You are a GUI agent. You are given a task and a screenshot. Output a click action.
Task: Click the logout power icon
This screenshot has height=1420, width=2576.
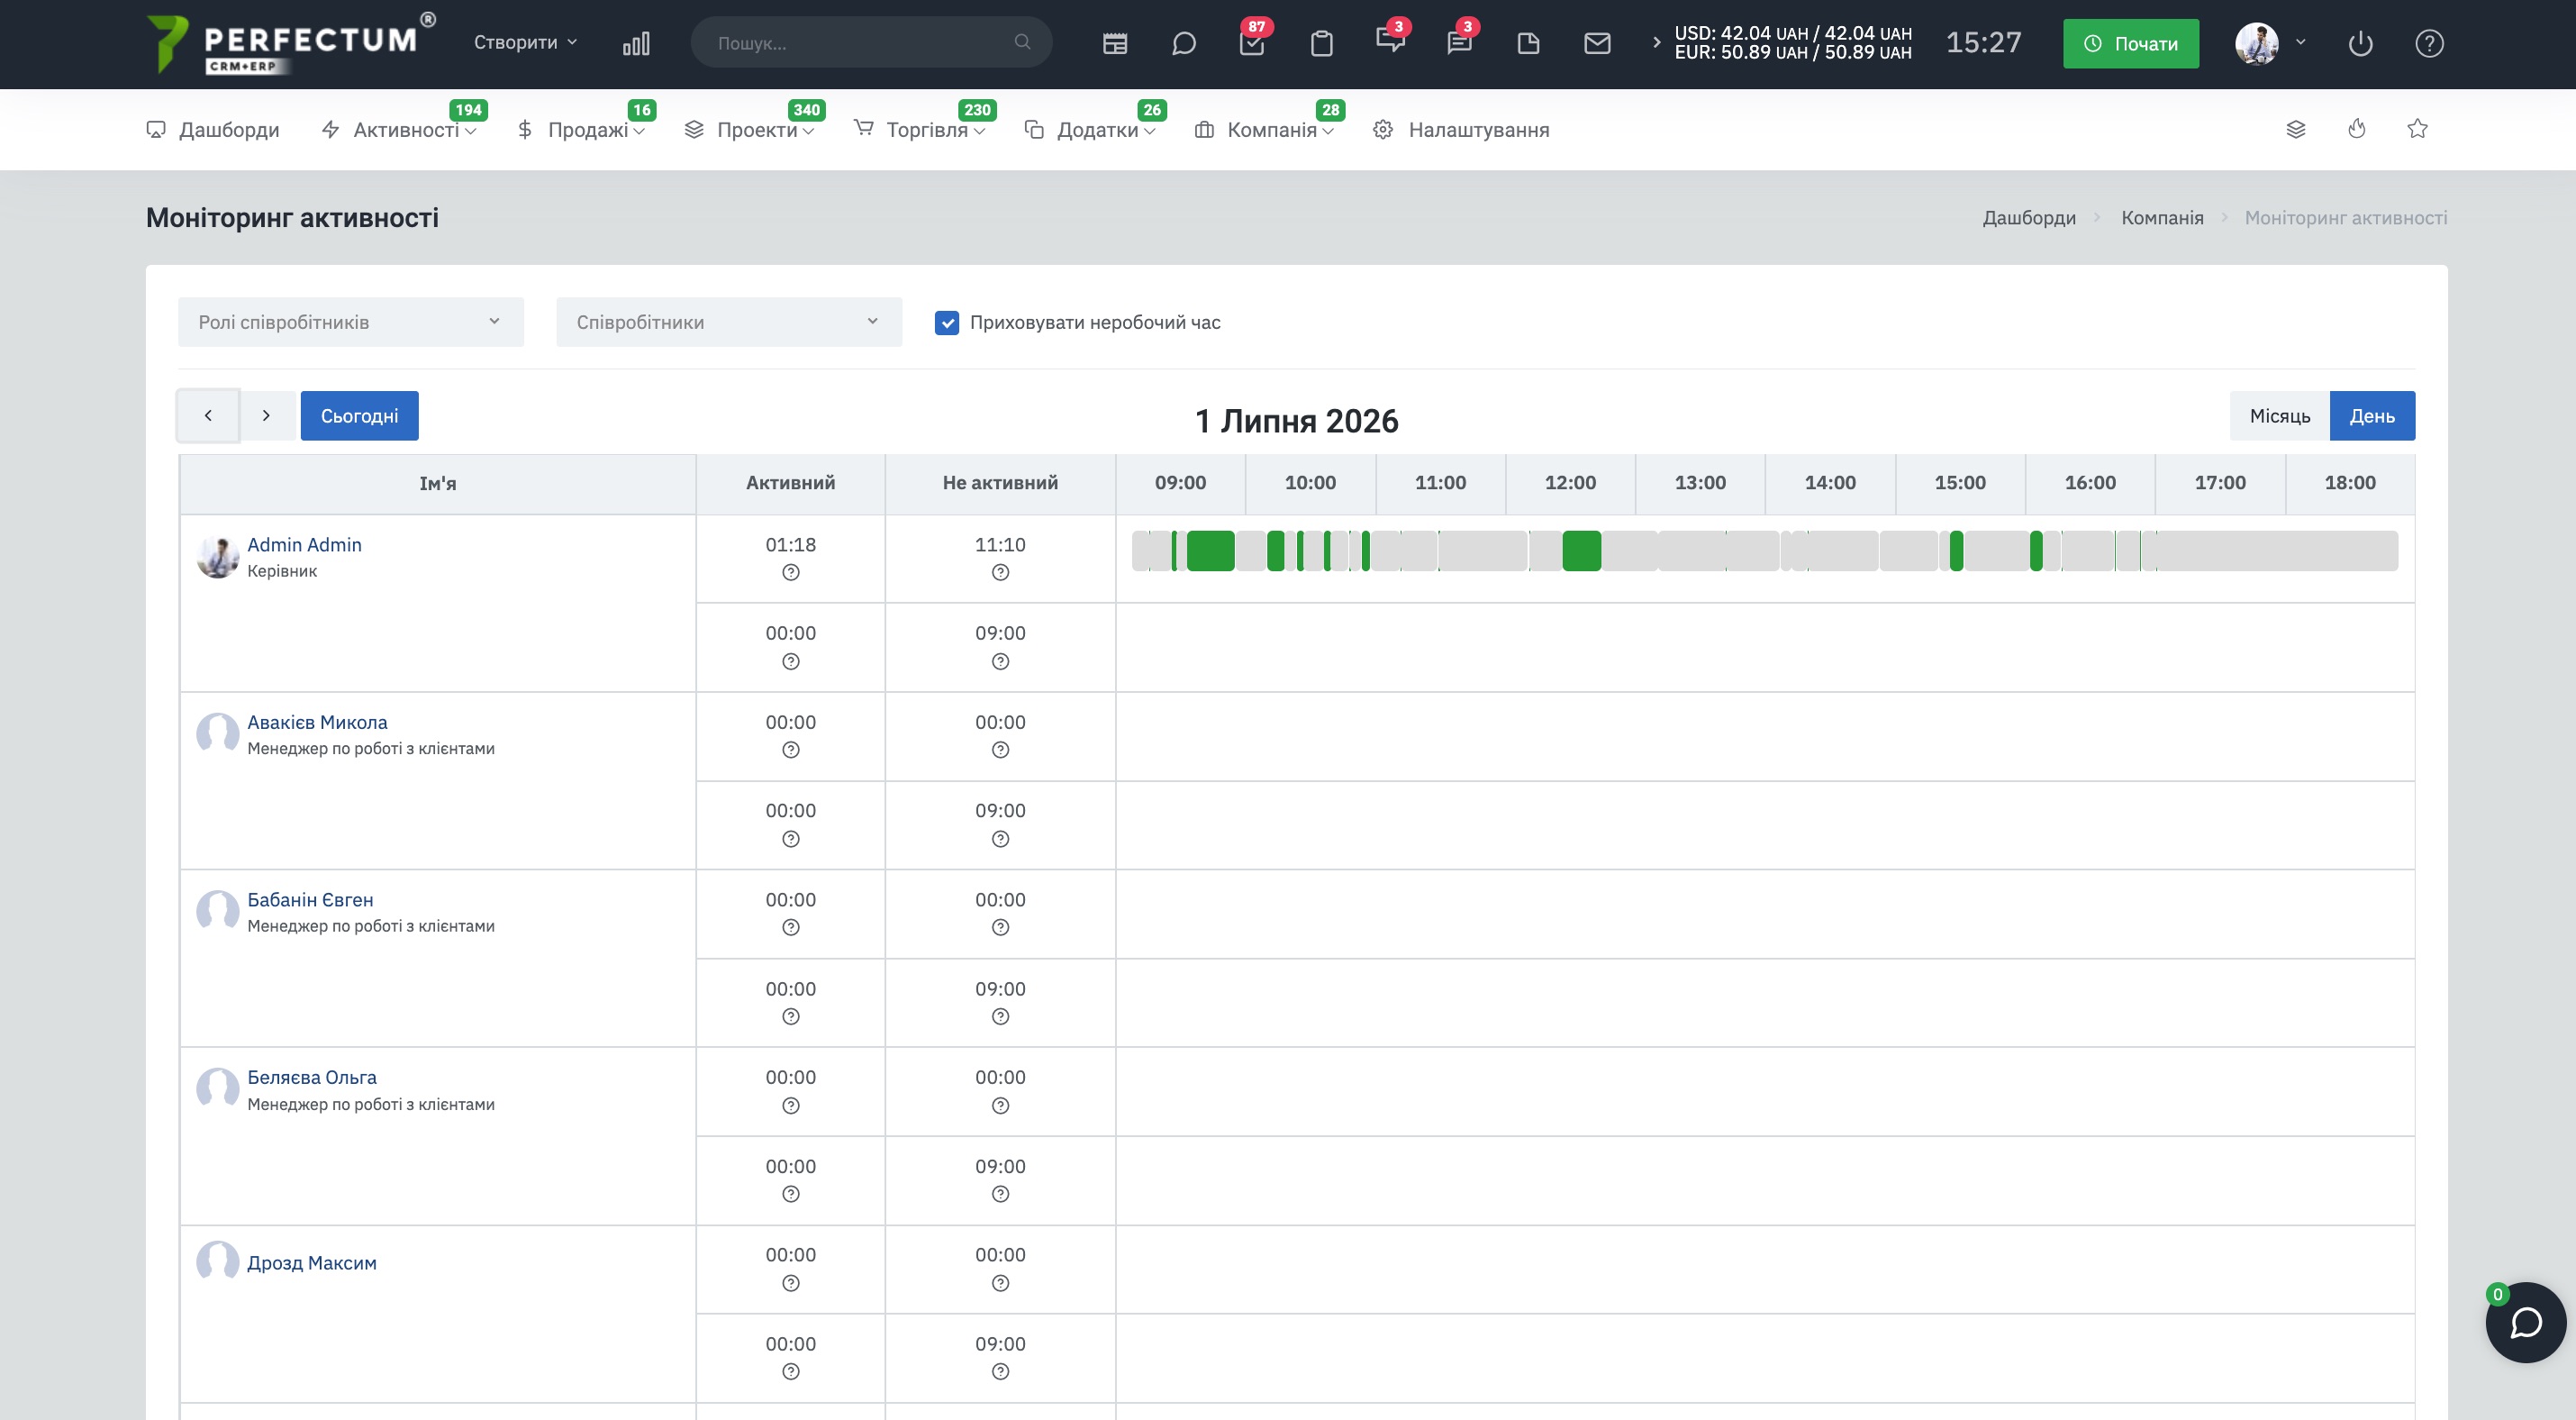[x=2360, y=43]
